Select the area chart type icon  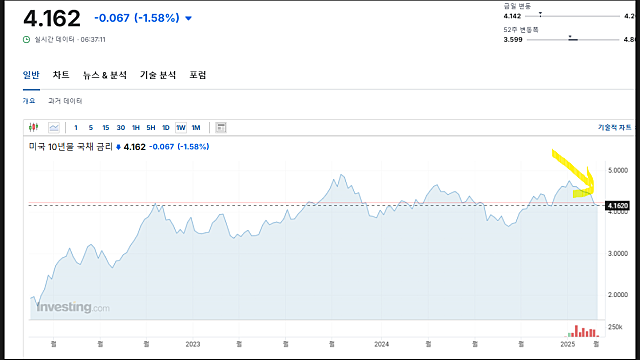coord(54,128)
